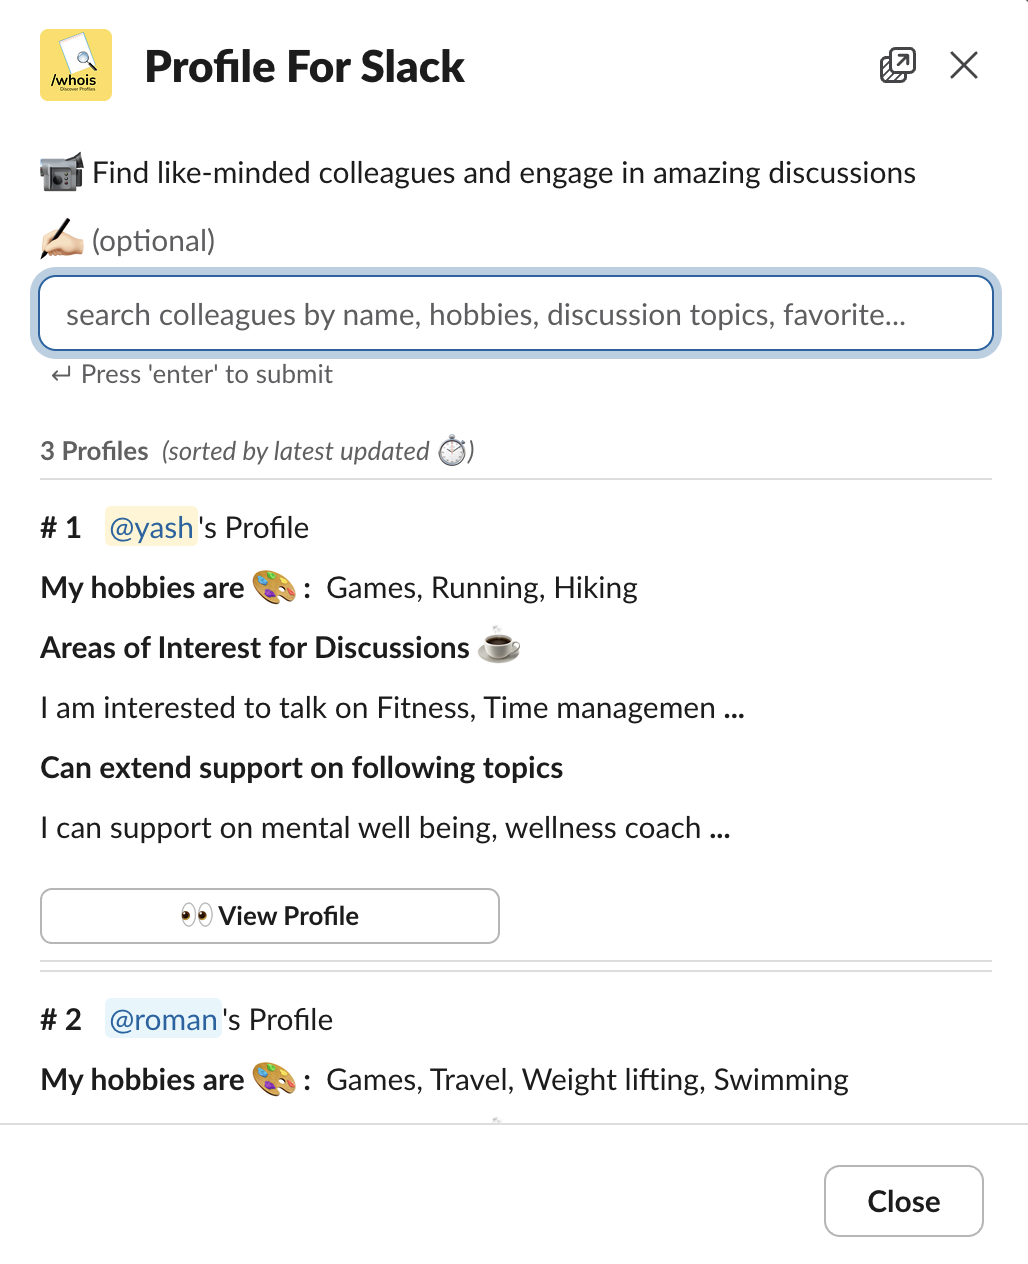Image resolution: width=1028 pixels, height=1264 pixels.
Task: Click the stopwatch icon in sorted by label
Action: (x=453, y=451)
